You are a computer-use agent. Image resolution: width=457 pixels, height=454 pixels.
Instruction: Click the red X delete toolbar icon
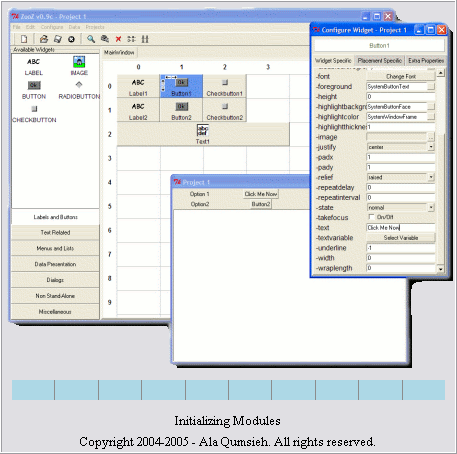tap(118, 39)
